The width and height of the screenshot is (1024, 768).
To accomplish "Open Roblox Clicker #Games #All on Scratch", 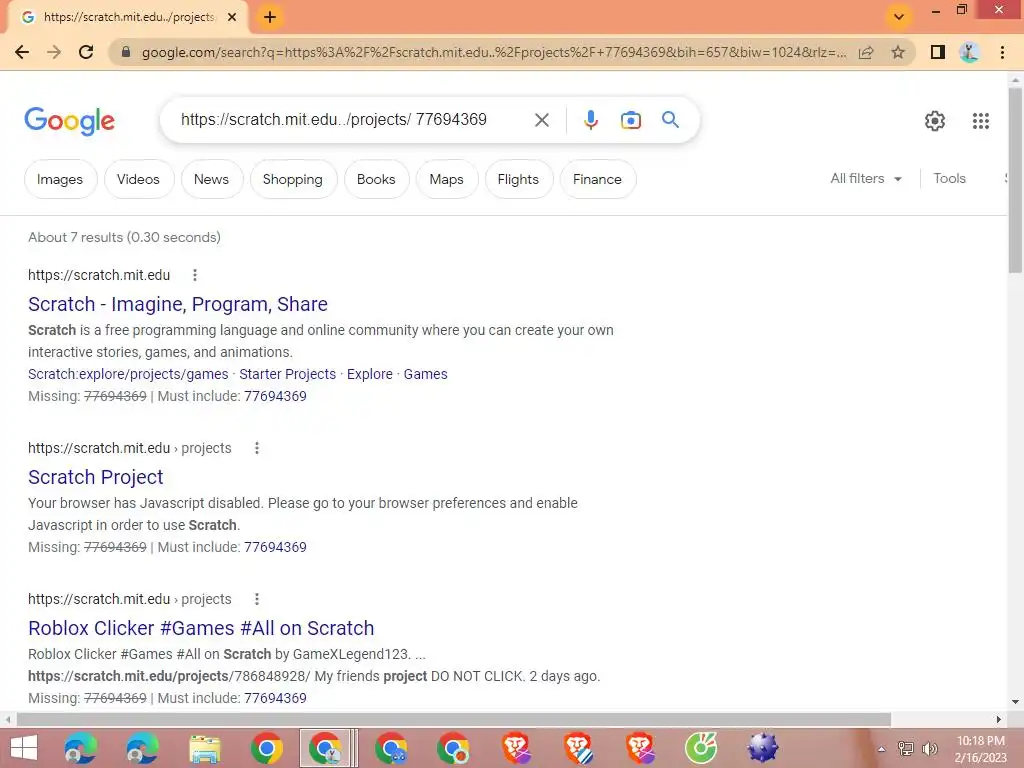I will [x=201, y=628].
